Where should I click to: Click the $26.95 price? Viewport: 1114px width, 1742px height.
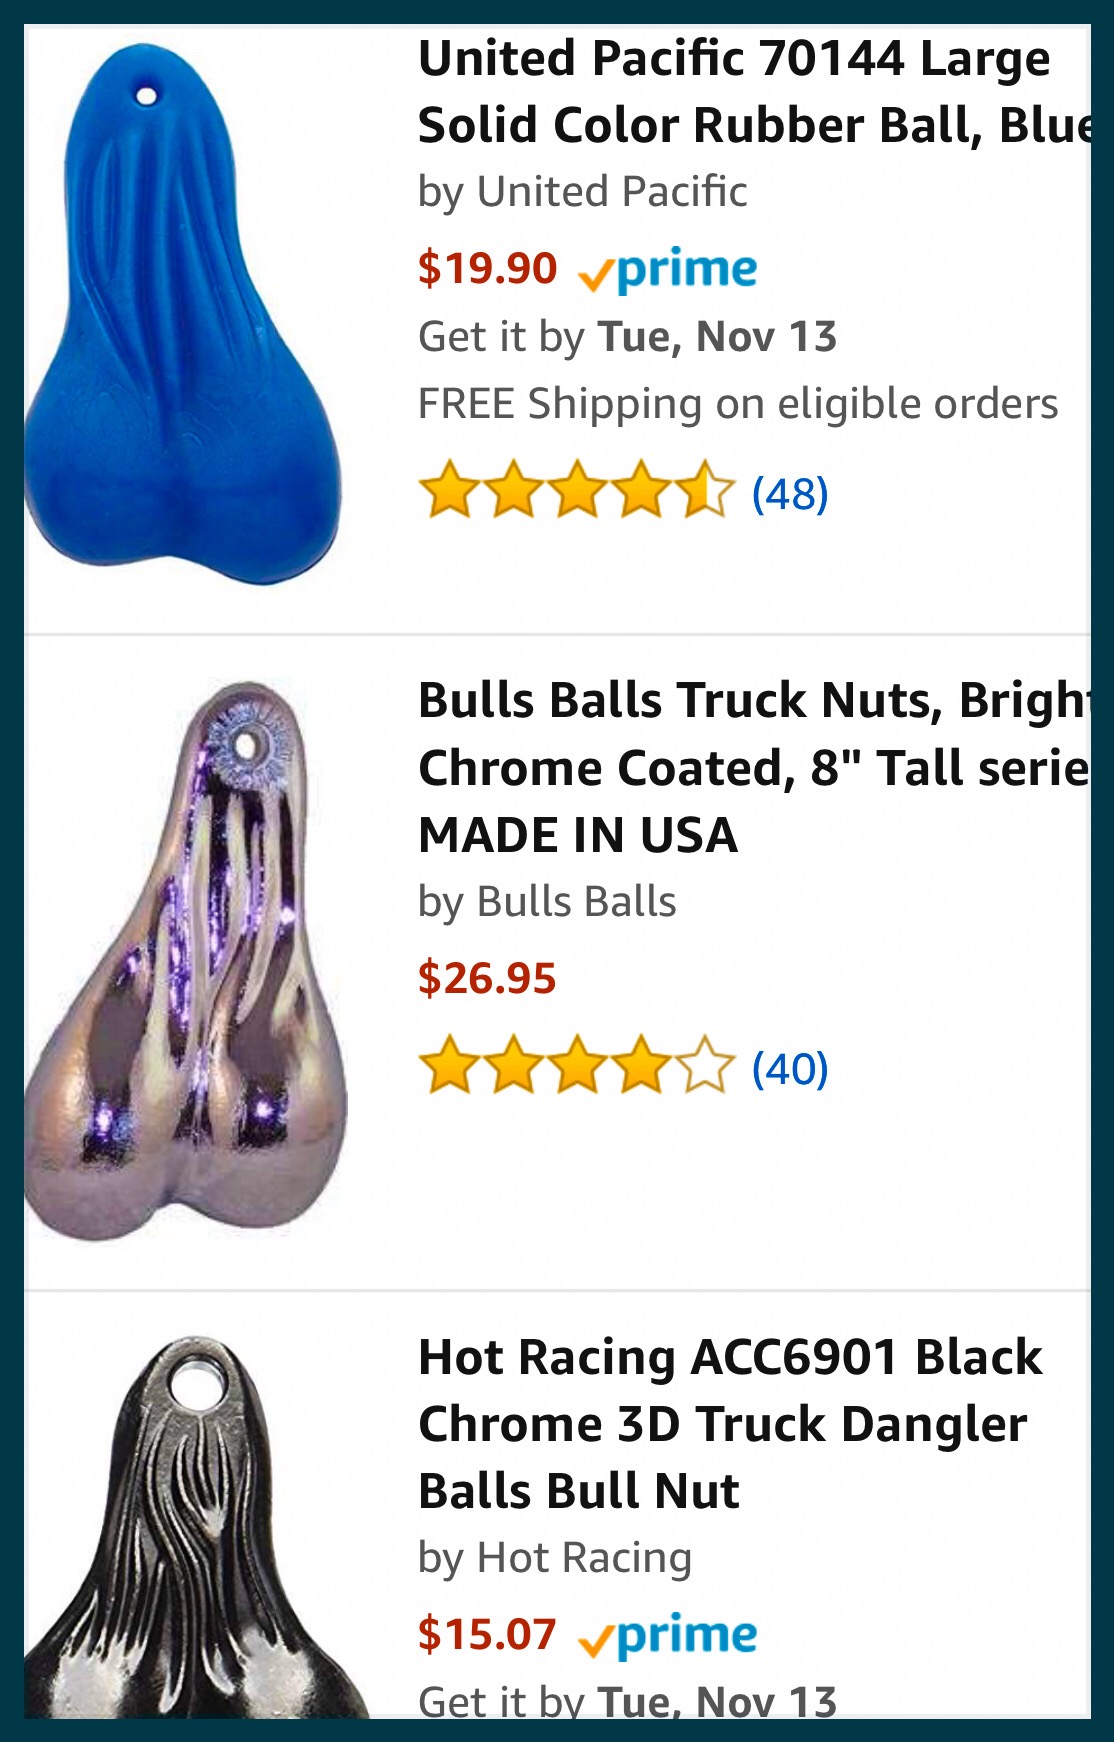[487, 978]
